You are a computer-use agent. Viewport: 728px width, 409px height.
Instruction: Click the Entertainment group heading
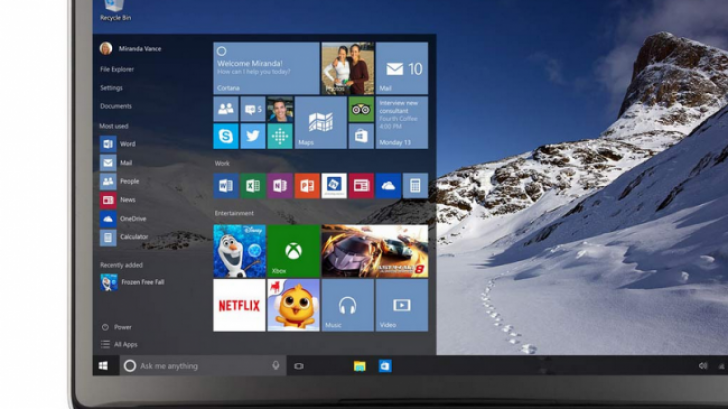(234, 213)
